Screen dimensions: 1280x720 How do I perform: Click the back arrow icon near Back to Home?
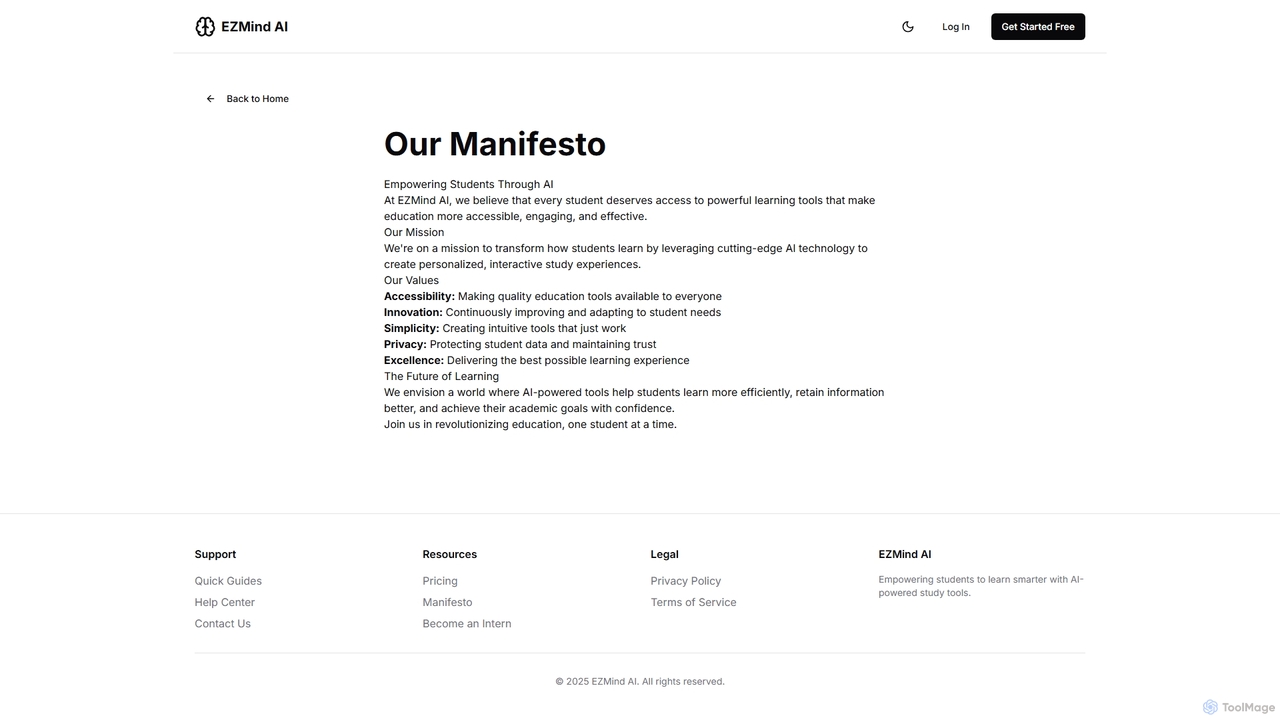(210, 99)
